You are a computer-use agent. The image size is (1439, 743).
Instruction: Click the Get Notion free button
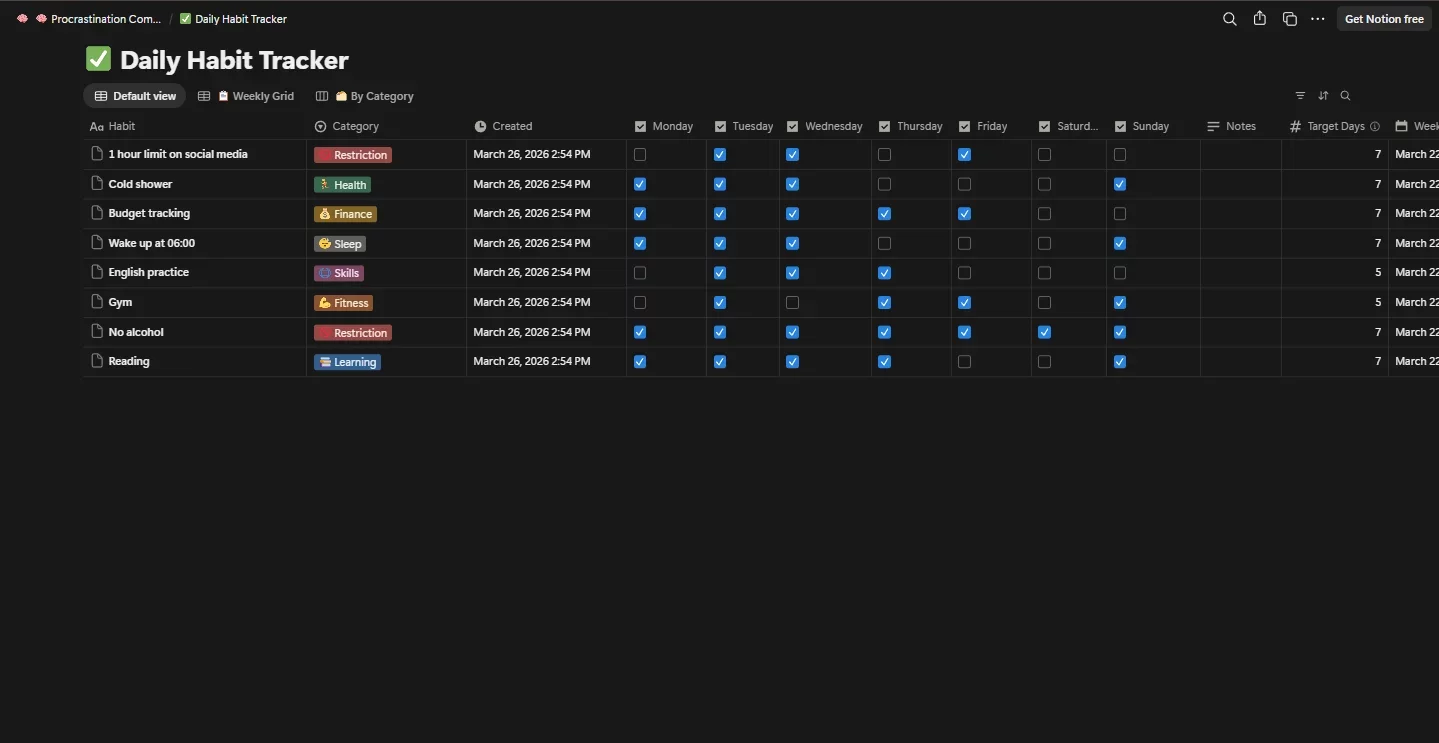(1383, 19)
